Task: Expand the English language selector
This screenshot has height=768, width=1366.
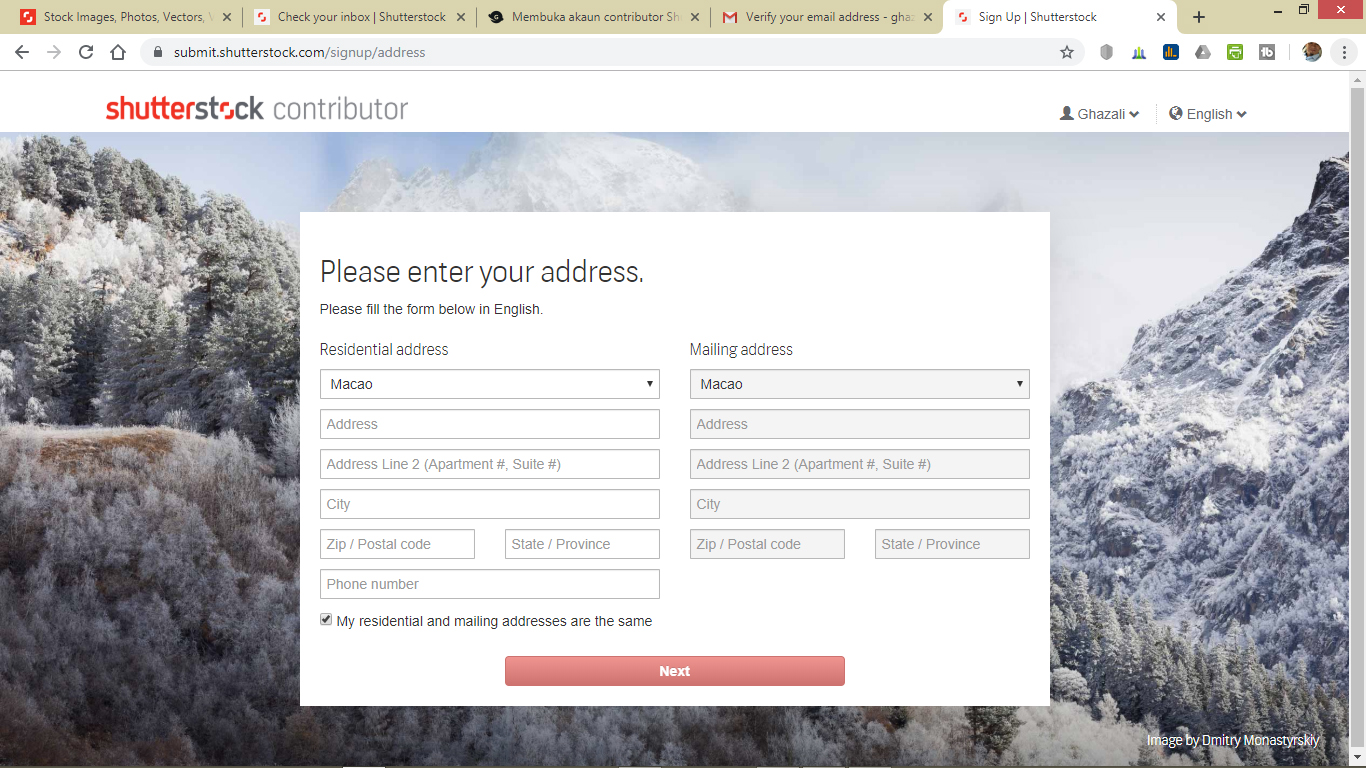Action: (x=1208, y=114)
